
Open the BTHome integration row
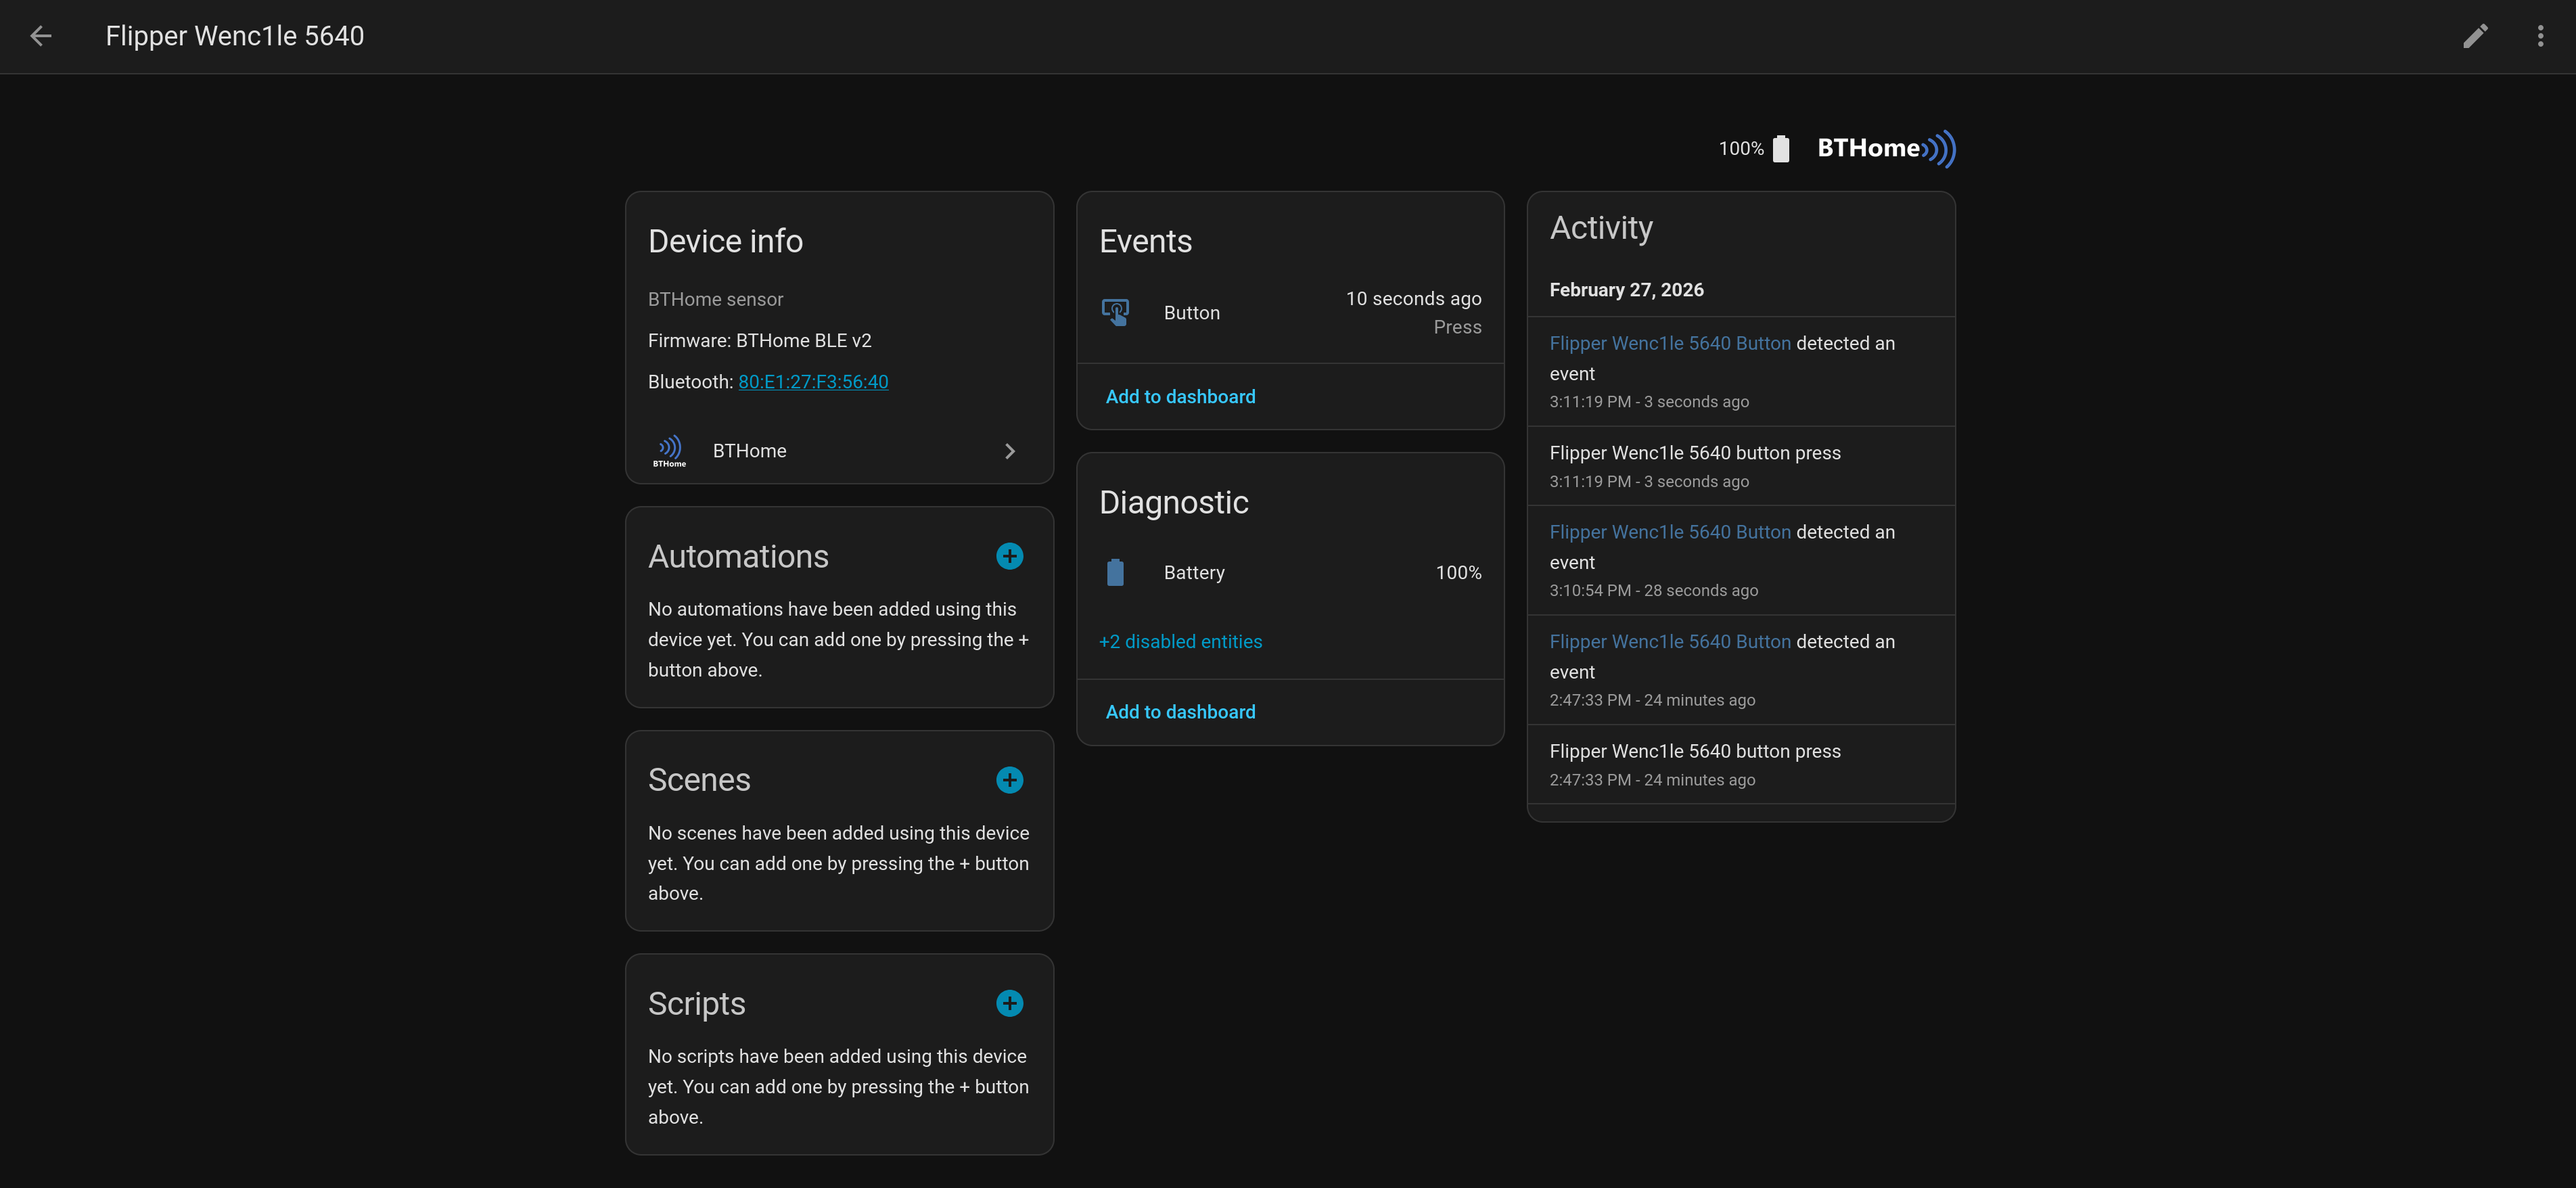(x=839, y=451)
